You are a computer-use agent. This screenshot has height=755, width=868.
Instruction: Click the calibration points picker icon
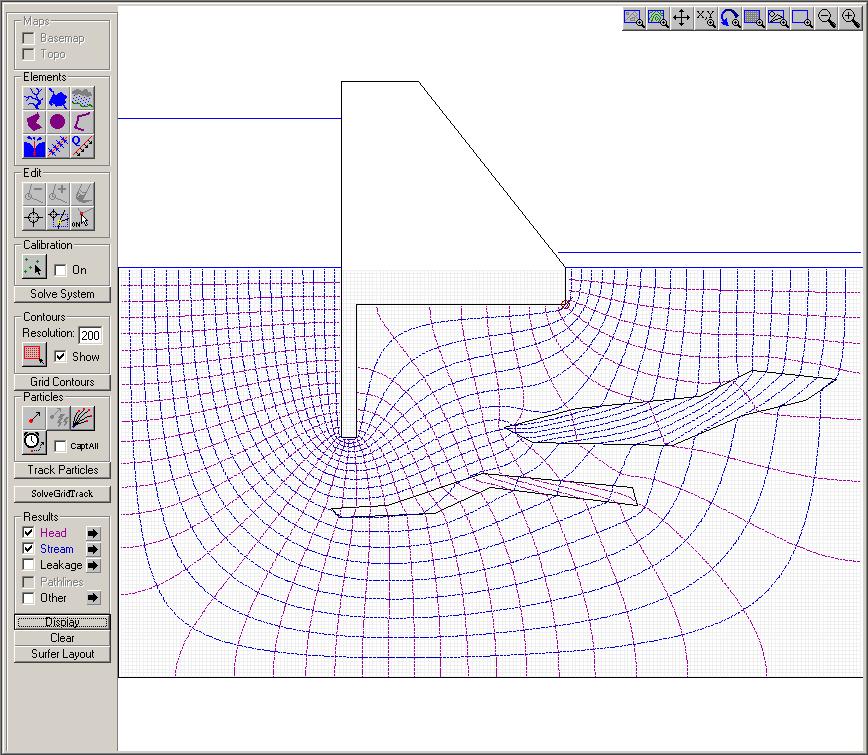pyautogui.click(x=34, y=268)
